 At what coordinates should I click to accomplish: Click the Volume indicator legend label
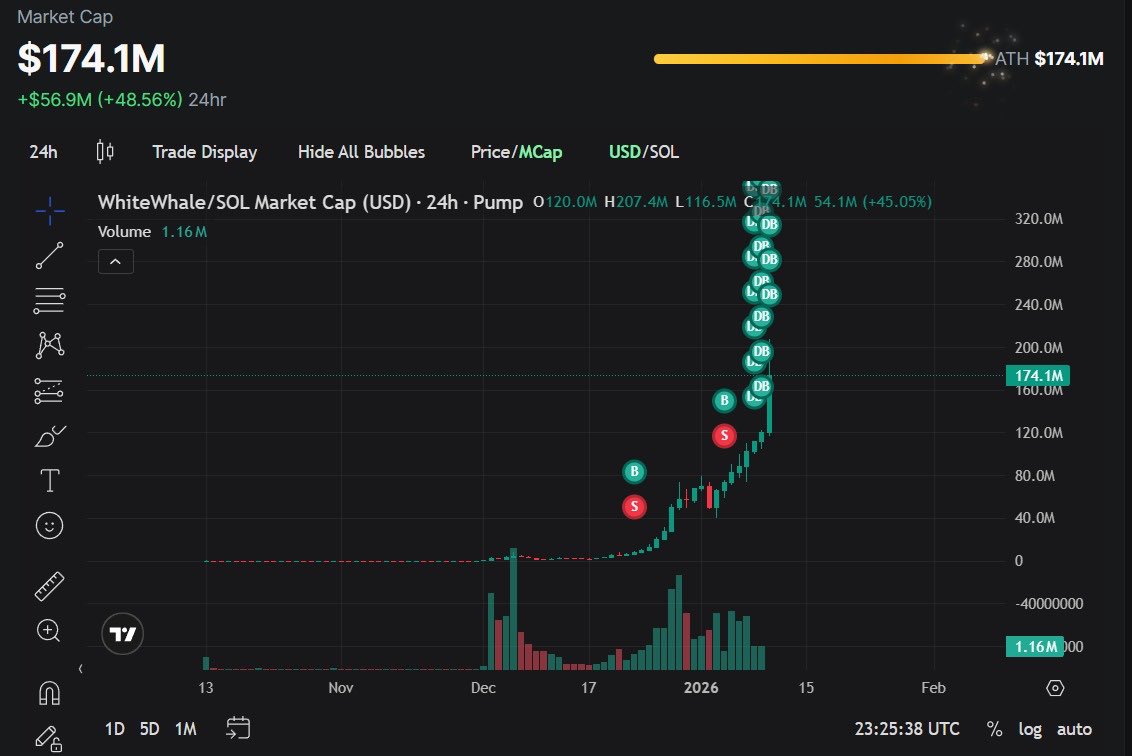124,232
